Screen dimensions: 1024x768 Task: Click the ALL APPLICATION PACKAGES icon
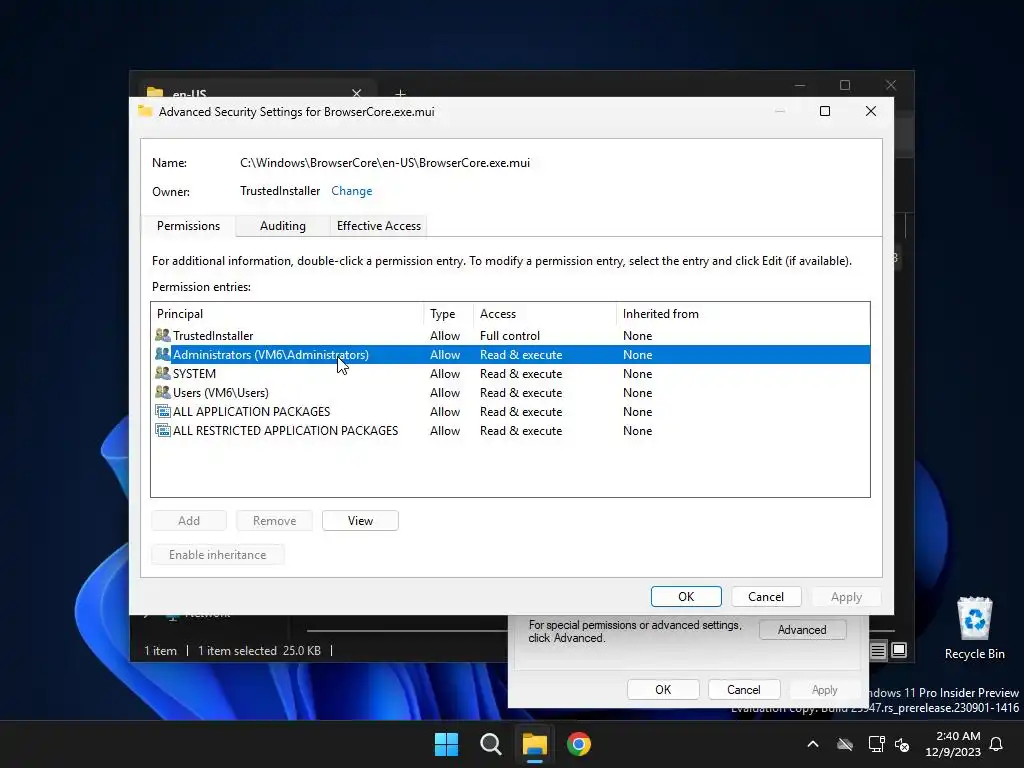pos(162,411)
